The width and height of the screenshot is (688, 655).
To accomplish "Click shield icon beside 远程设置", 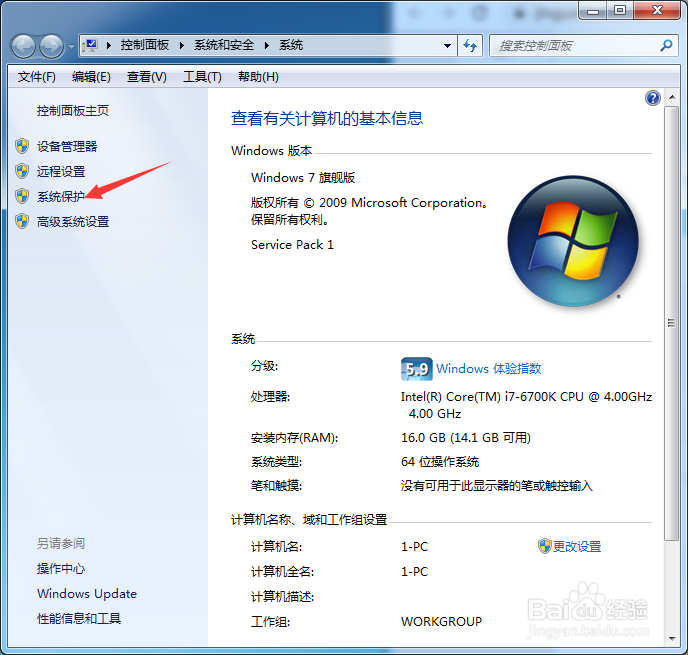I will [x=22, y=171].
